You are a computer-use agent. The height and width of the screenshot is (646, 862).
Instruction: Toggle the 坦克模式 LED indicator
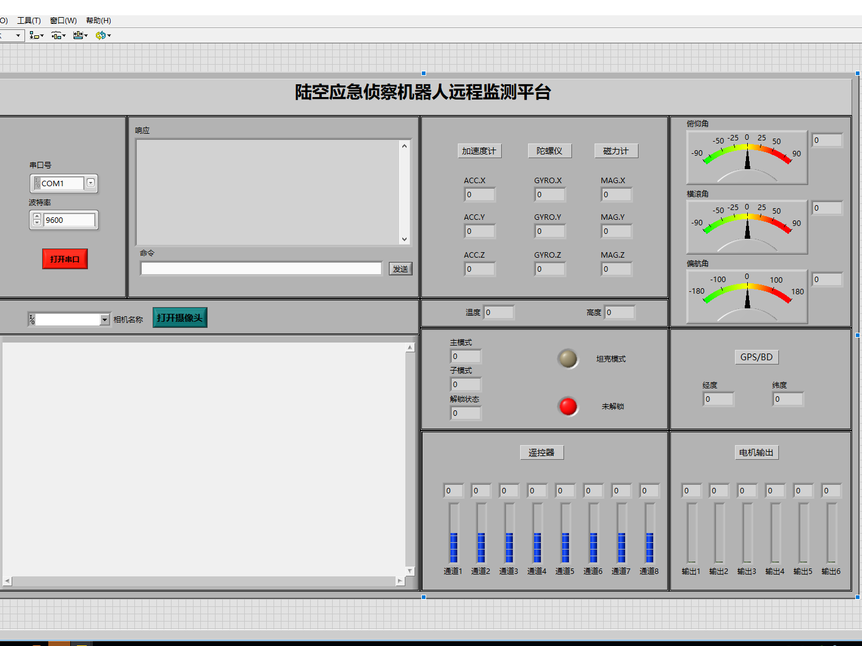pyautogui.click(x=567, y=358)
